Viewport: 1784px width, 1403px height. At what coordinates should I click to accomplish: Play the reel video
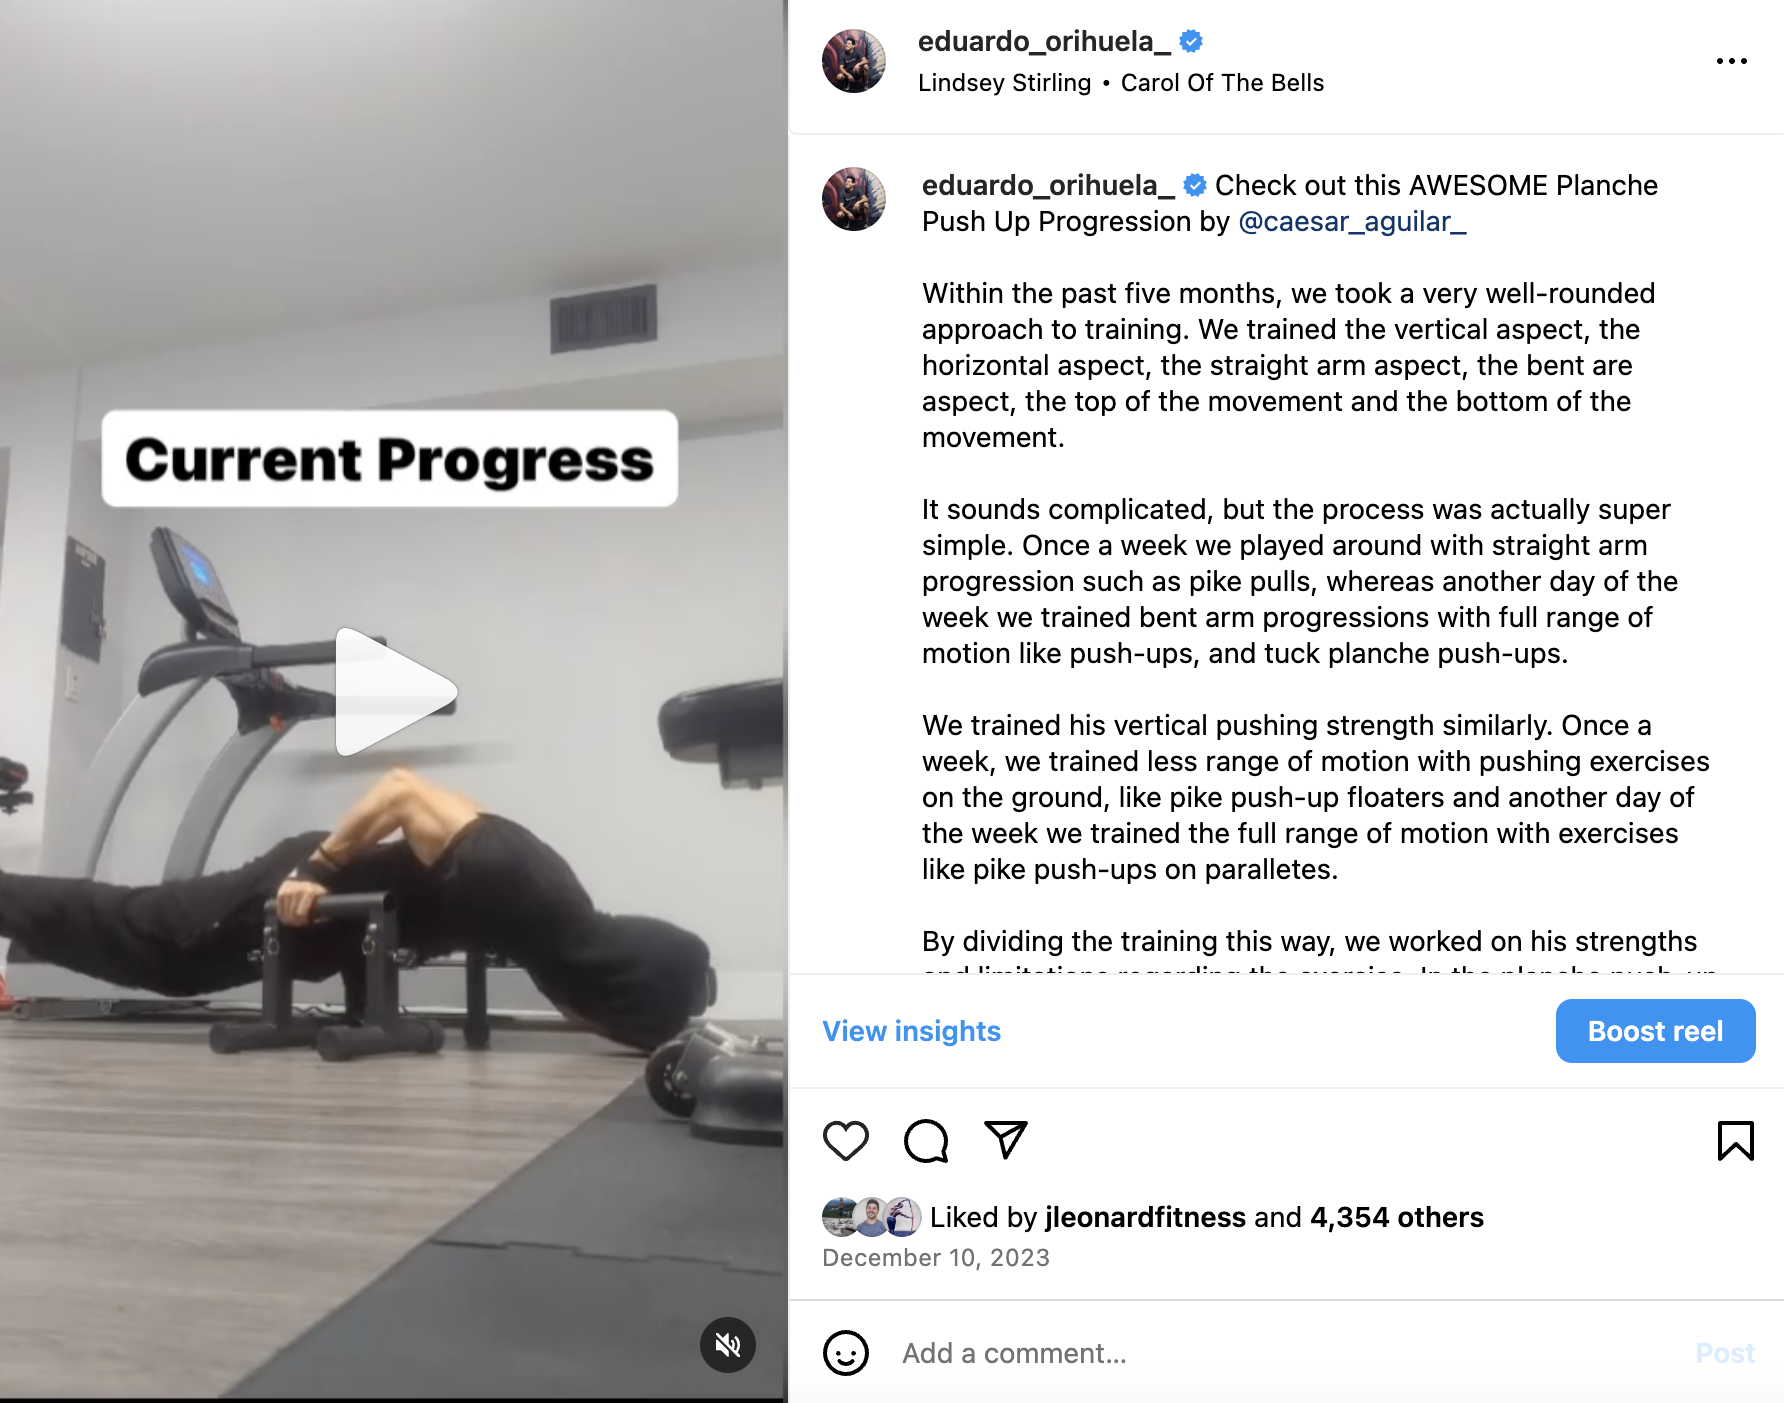coord(396,692)
